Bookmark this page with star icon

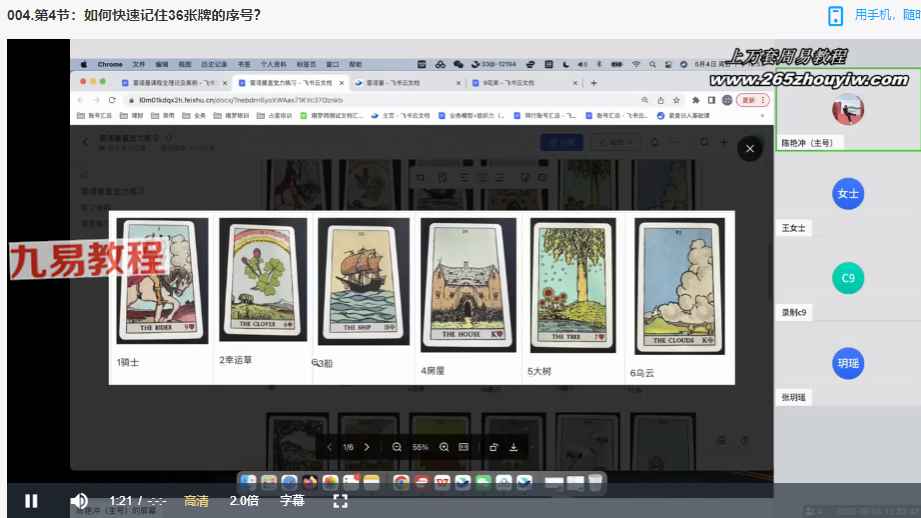click(676, 100)
